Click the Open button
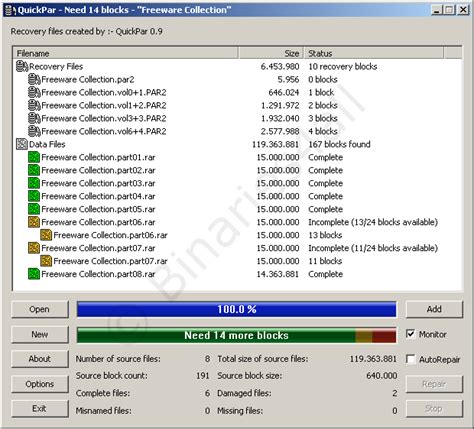This screenshot has height=429, width=474. click(40, 309)
